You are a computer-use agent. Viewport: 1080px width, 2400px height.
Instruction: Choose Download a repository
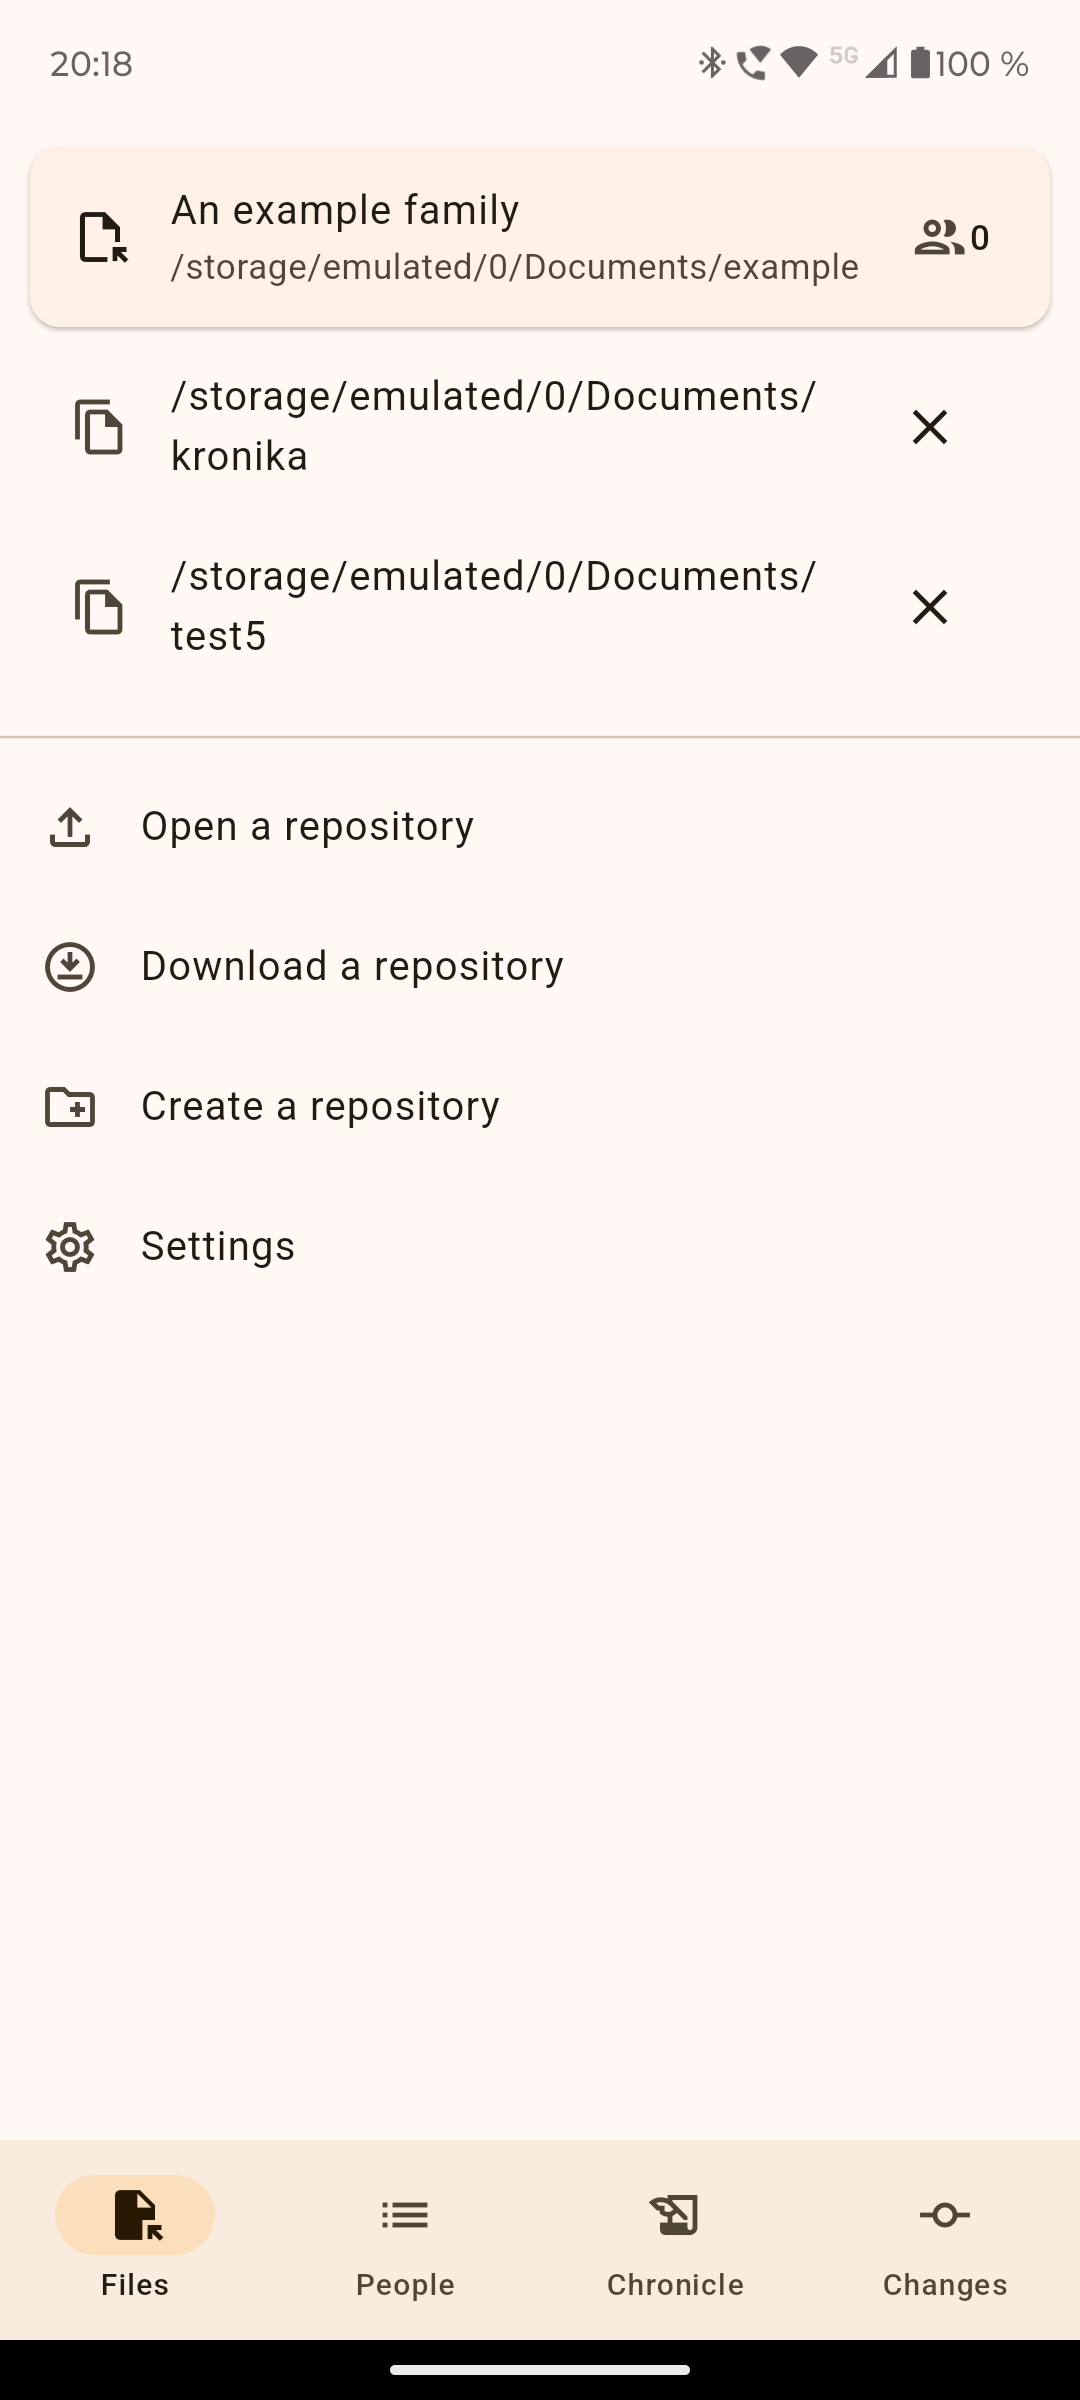(x=352, y=967)
